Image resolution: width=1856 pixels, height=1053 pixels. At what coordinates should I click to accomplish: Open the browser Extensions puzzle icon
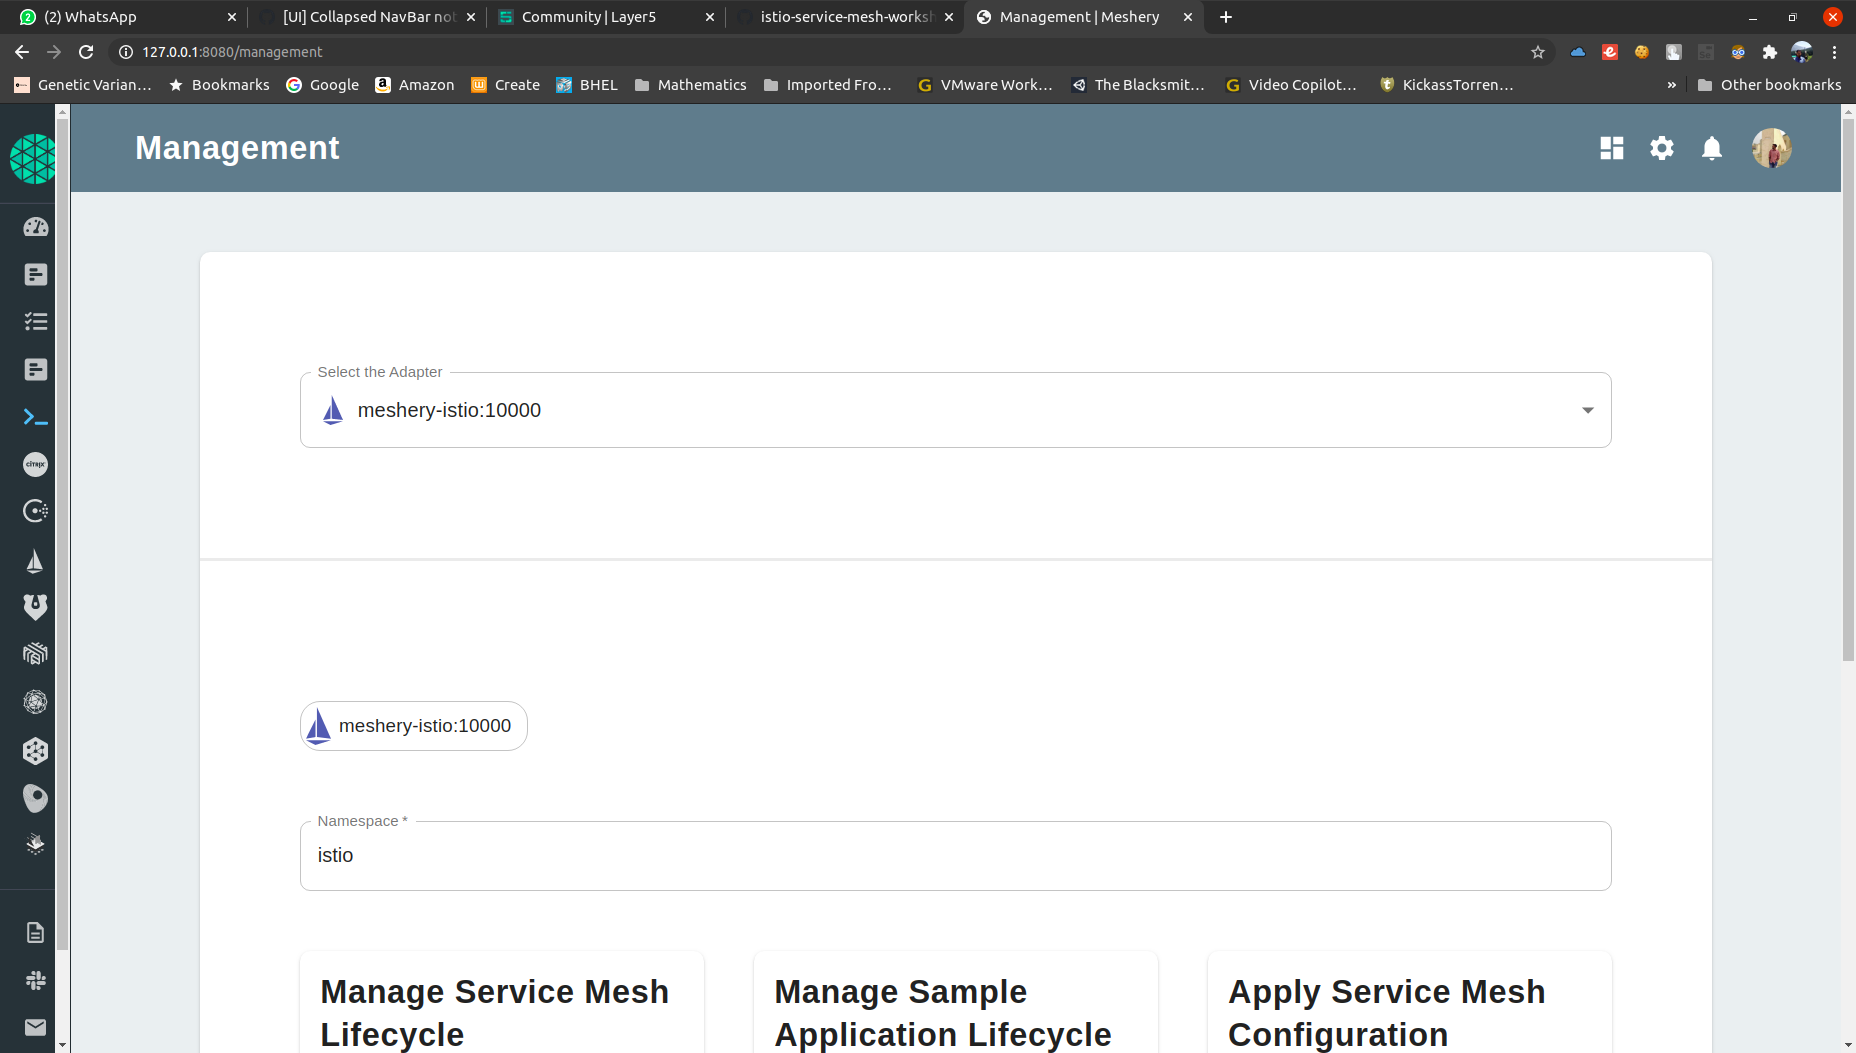click(1770, 52)
